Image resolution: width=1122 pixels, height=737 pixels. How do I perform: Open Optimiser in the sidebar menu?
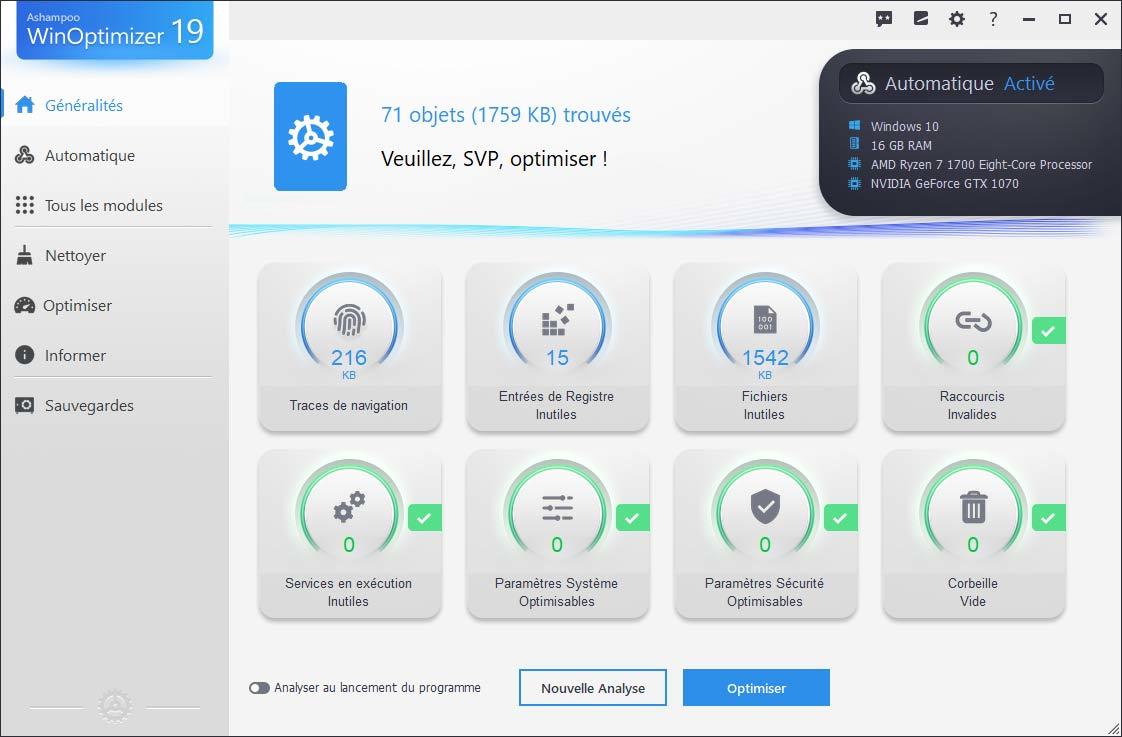(x=114, y=306)
